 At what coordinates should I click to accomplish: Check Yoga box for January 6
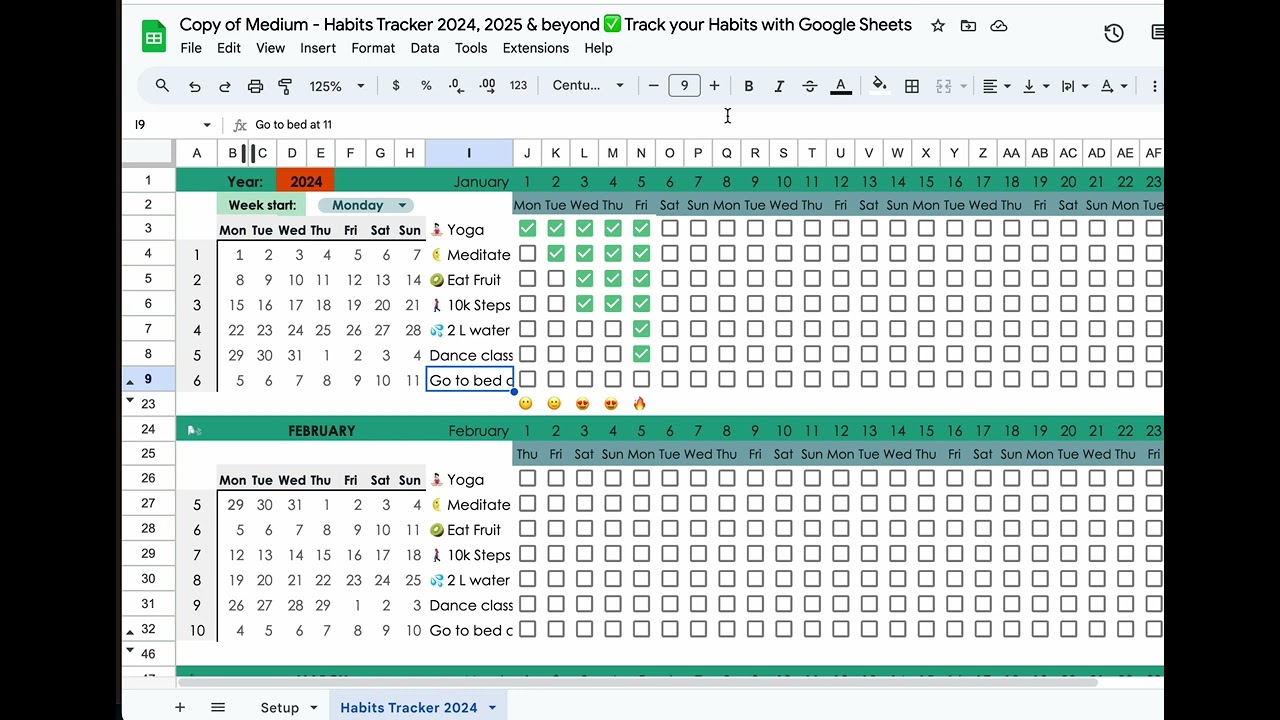[x=670, y=229]
